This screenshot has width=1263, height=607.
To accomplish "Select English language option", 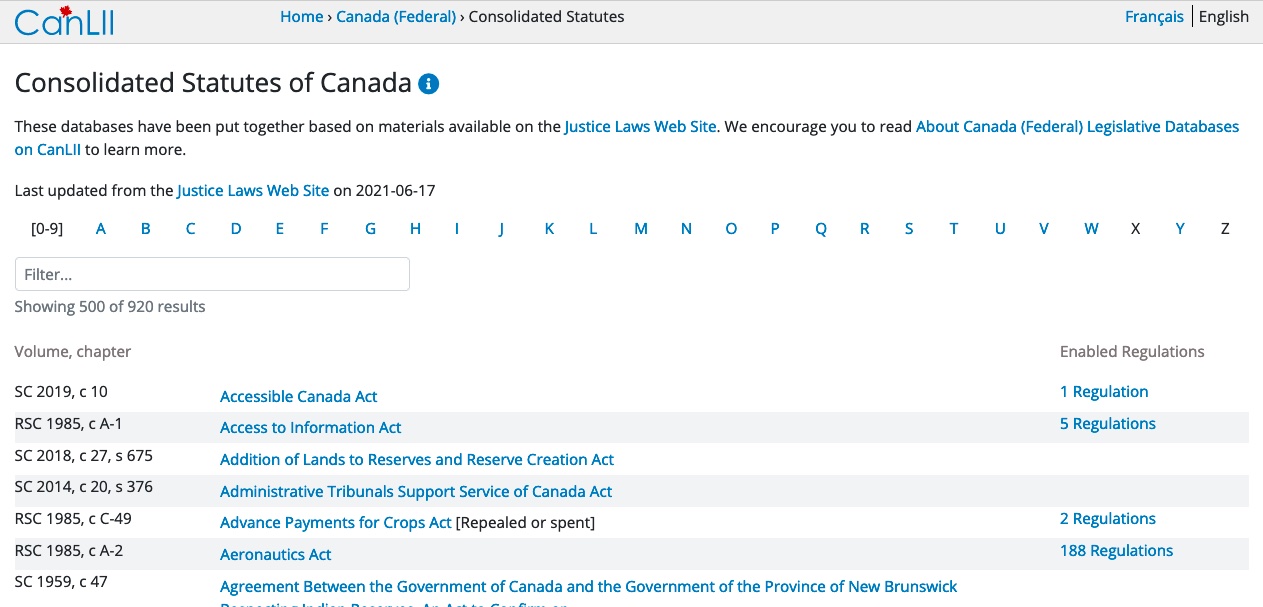I will tap(1224, 16).
